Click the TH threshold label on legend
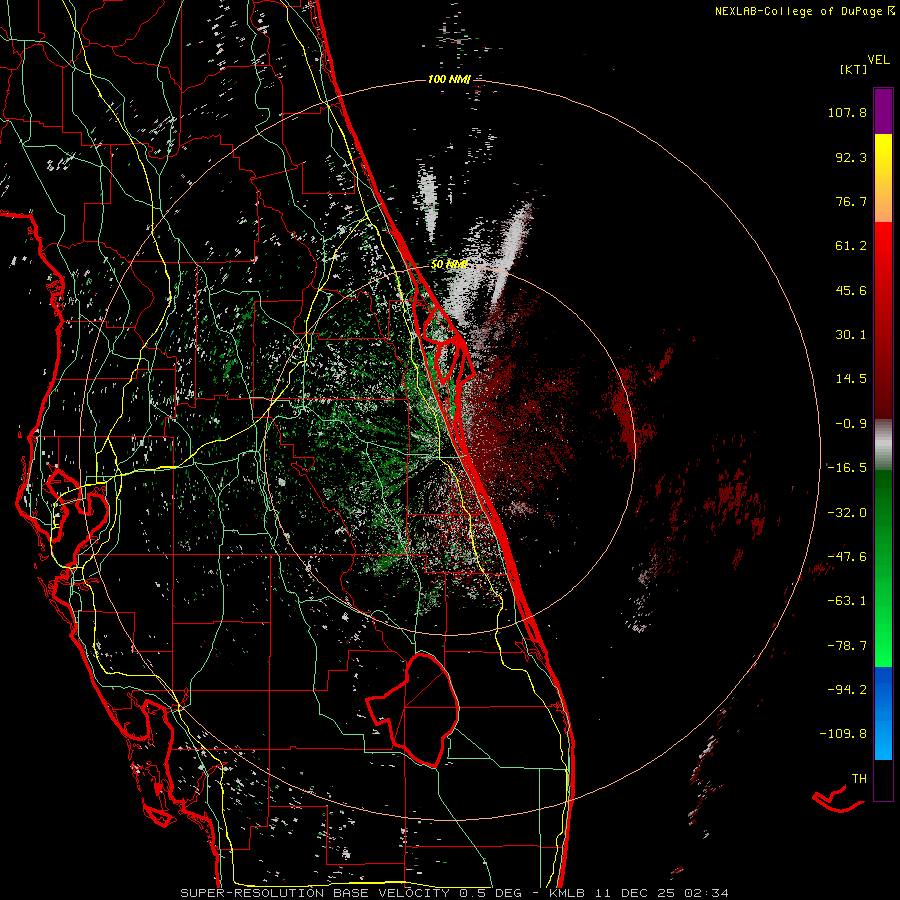 coord(859,779)
